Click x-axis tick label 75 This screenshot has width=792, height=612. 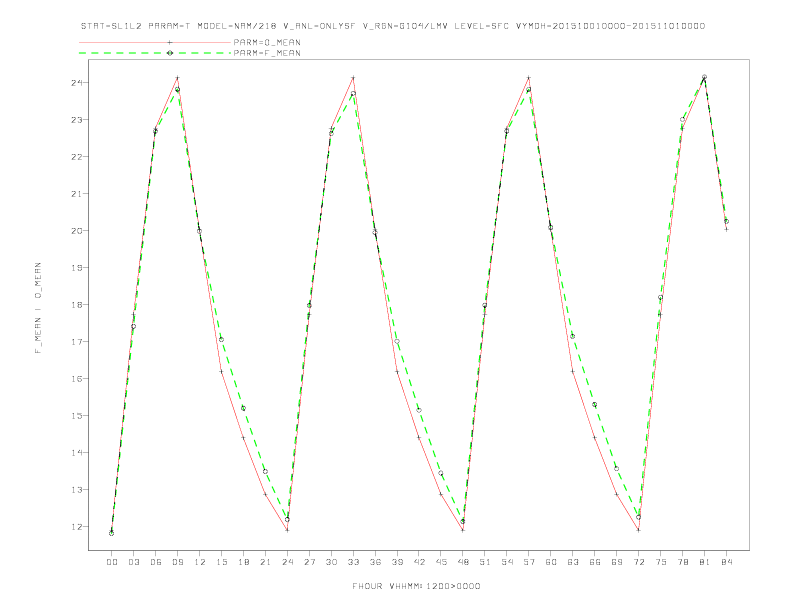pos(661,562)
